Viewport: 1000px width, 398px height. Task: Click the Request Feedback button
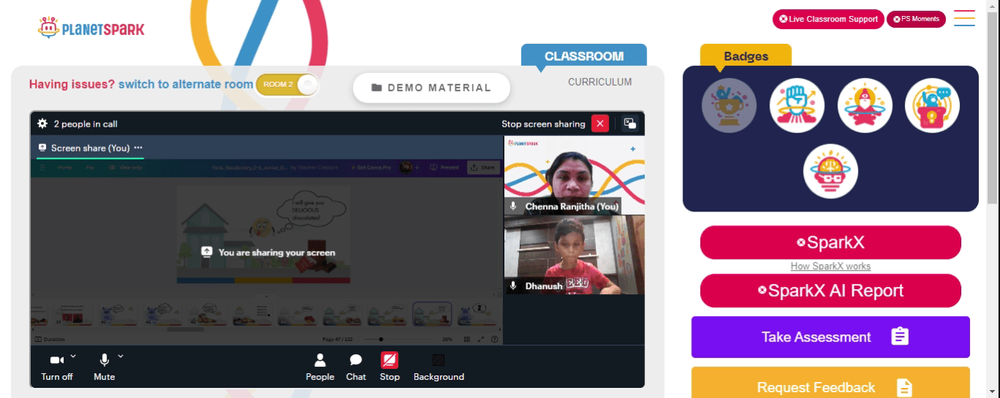point(830,383)
